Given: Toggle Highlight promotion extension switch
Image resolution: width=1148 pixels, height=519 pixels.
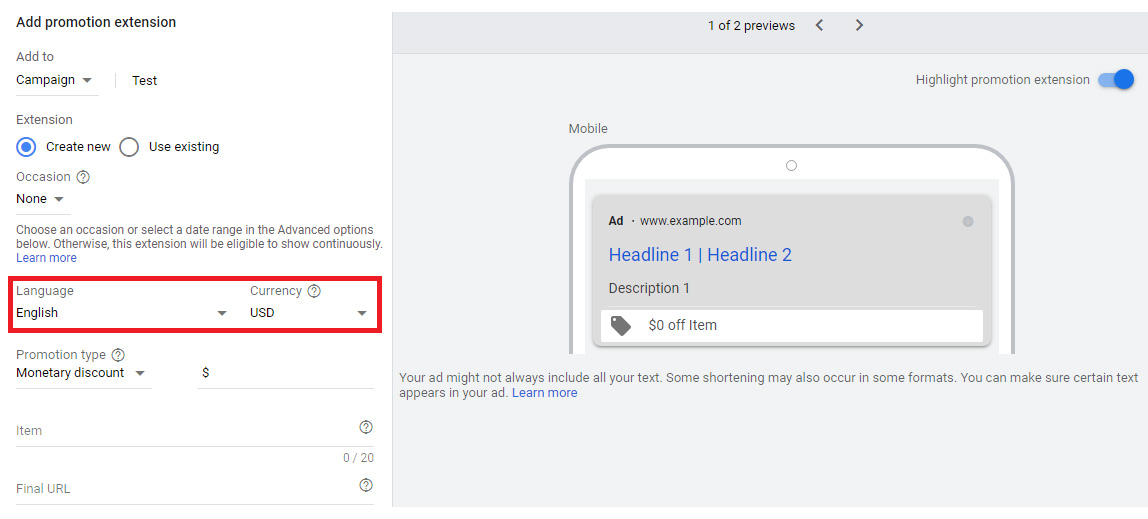Looking at the screenshot, I should [x=1116, y=80].
